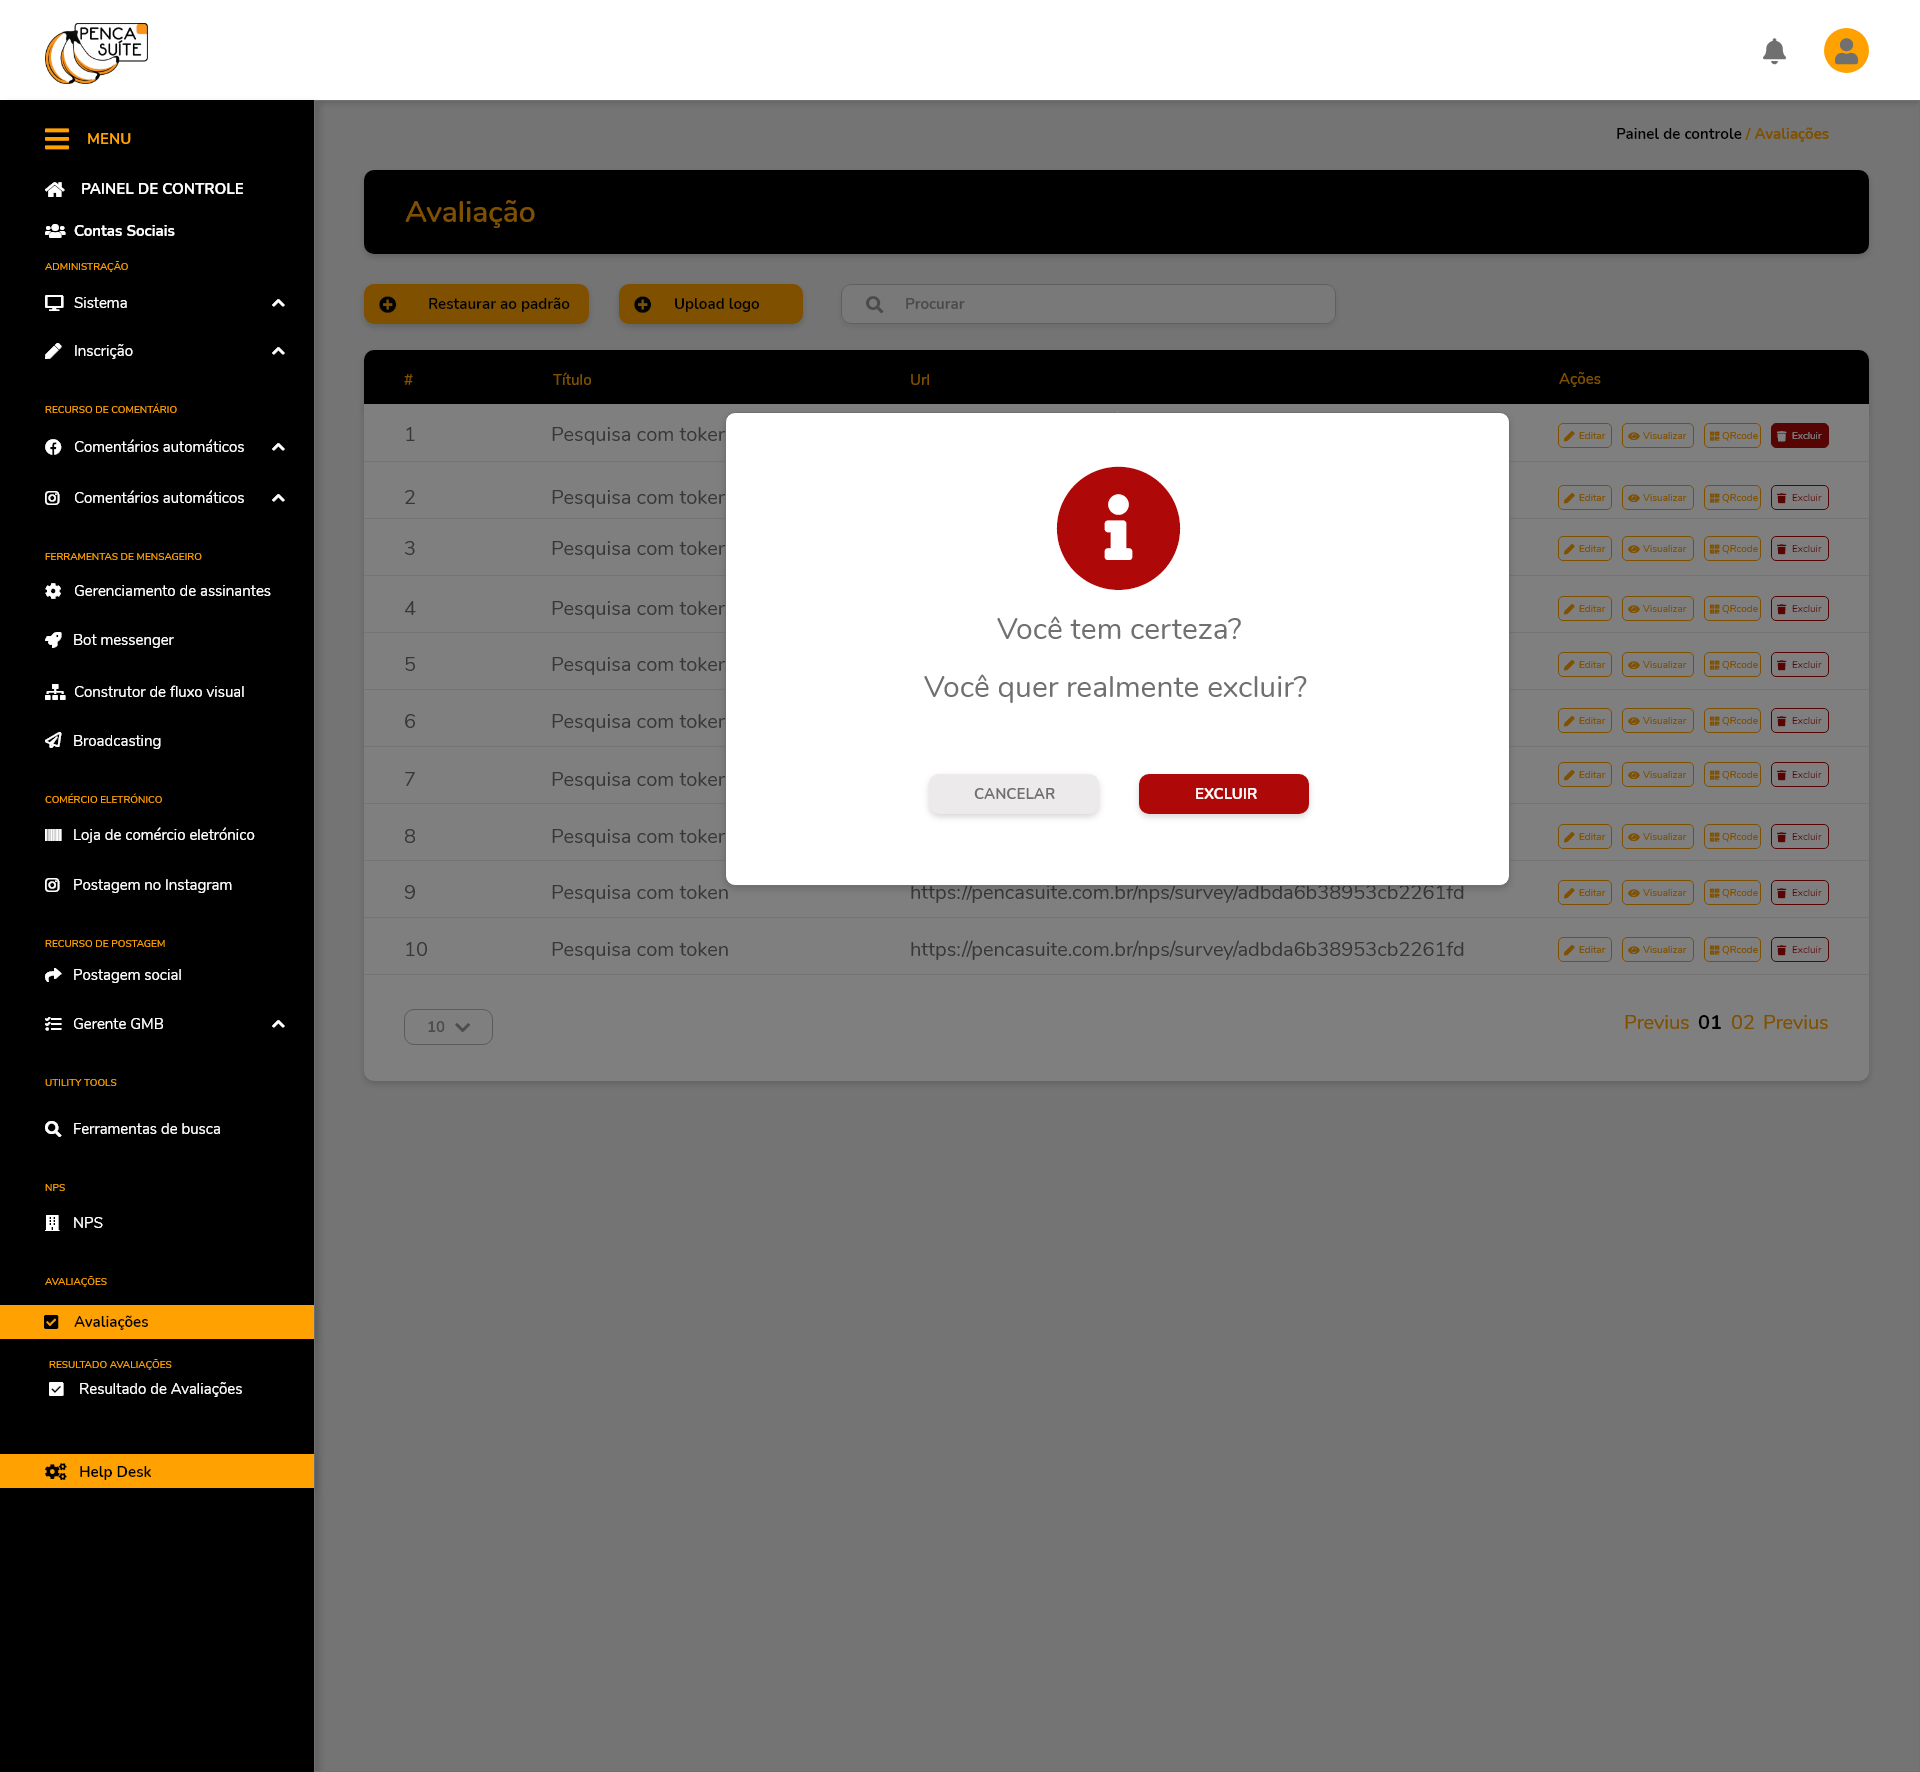The image size is (1920, 1772).
Task: Open the rows-per-page 10 dropdown
Action: [448, 1027]
